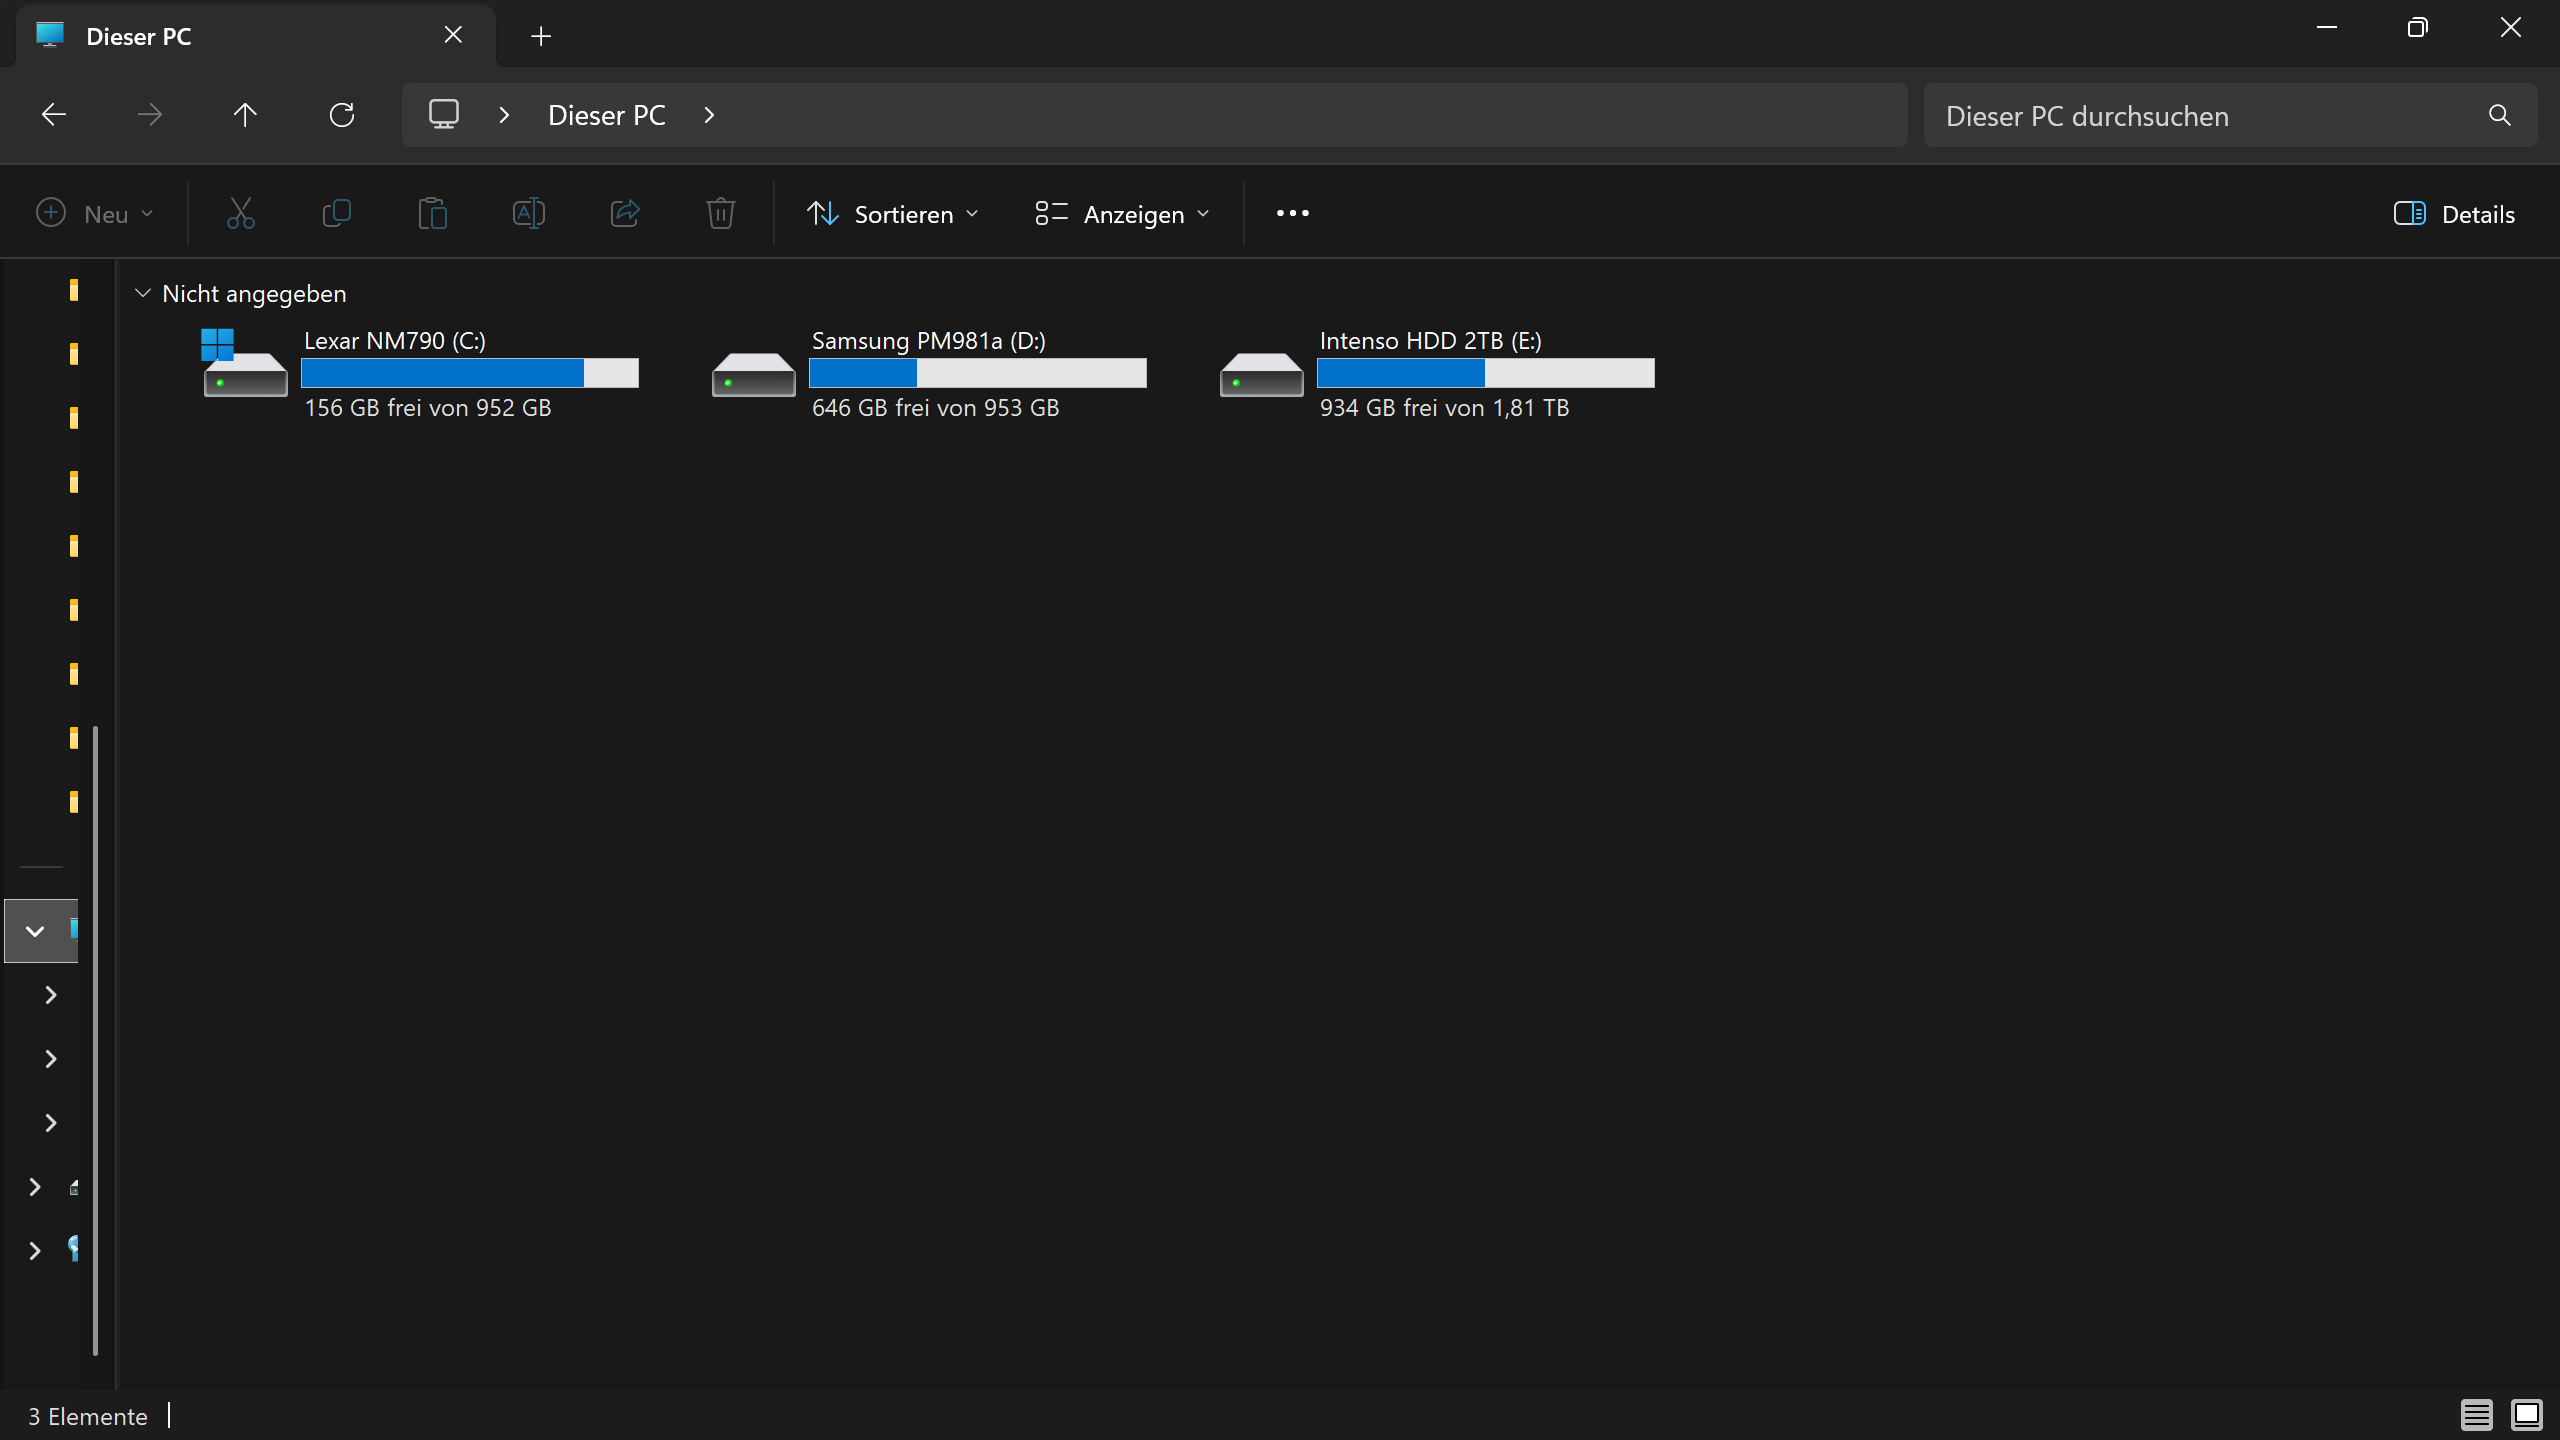Expand the sidebar node with the globe icon

point(35,1251)
